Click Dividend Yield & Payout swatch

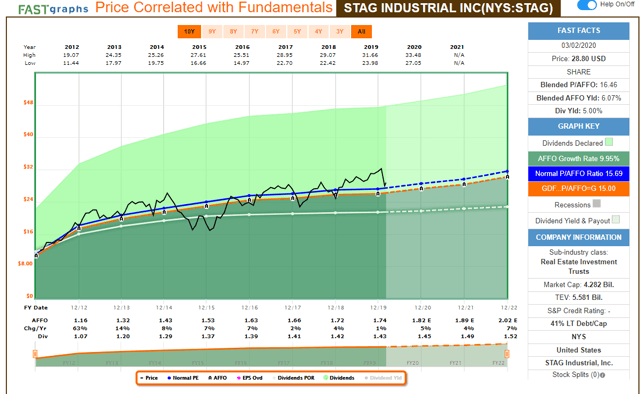pyautogui.click(x=616, y=220)
